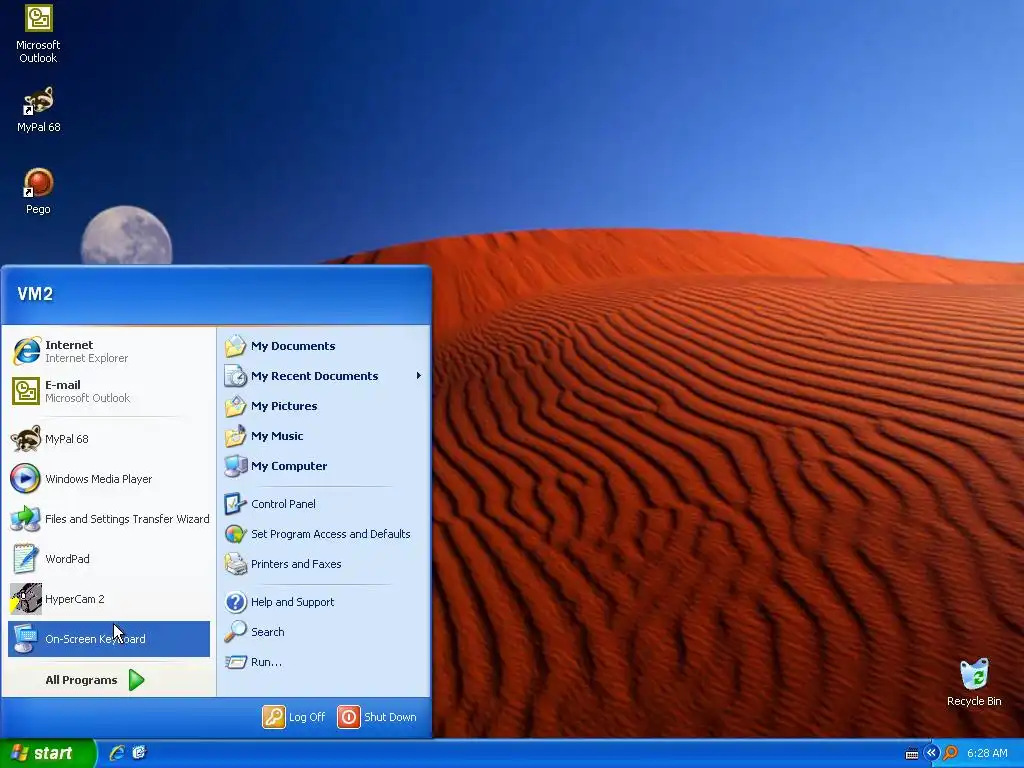Launch Internet Explorer from Start menu
This screenshot has width=1024, height=768.
pyautogui.click(x=109, y=351)
